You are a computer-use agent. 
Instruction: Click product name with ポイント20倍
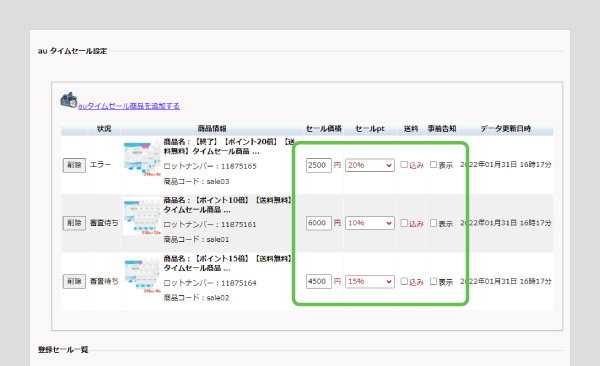[229, 147]
